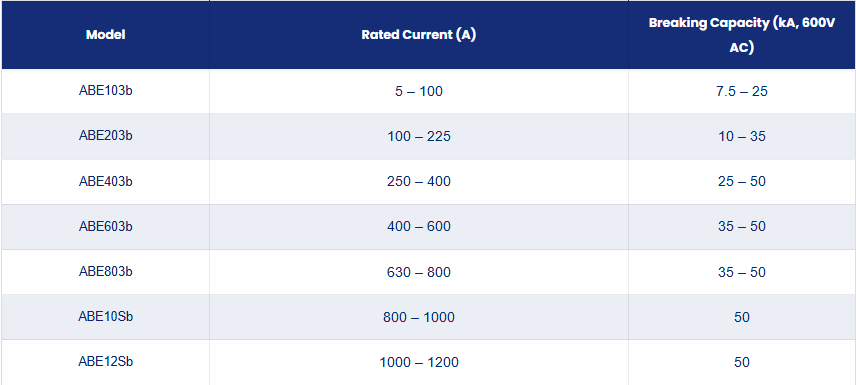Click the Breaking Capacity column header
Screen dimensions: 856x385
tap(742, 35)
